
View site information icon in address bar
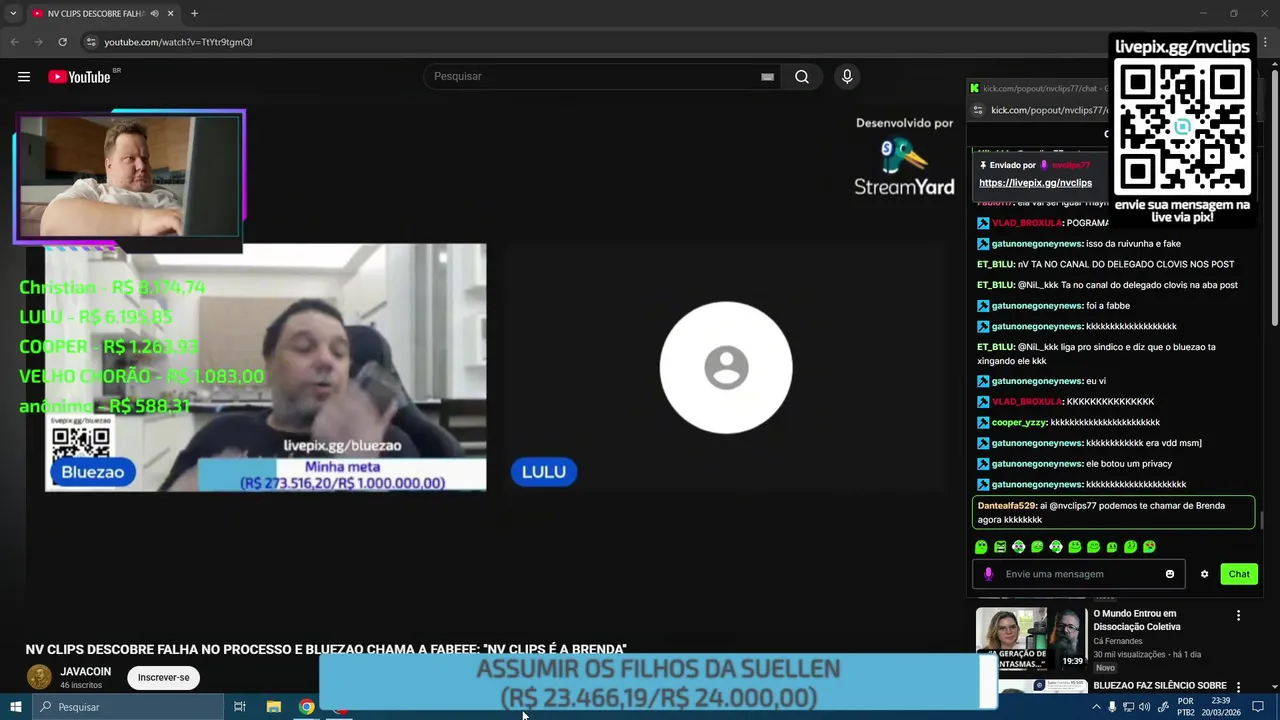[x=91, y=42]
